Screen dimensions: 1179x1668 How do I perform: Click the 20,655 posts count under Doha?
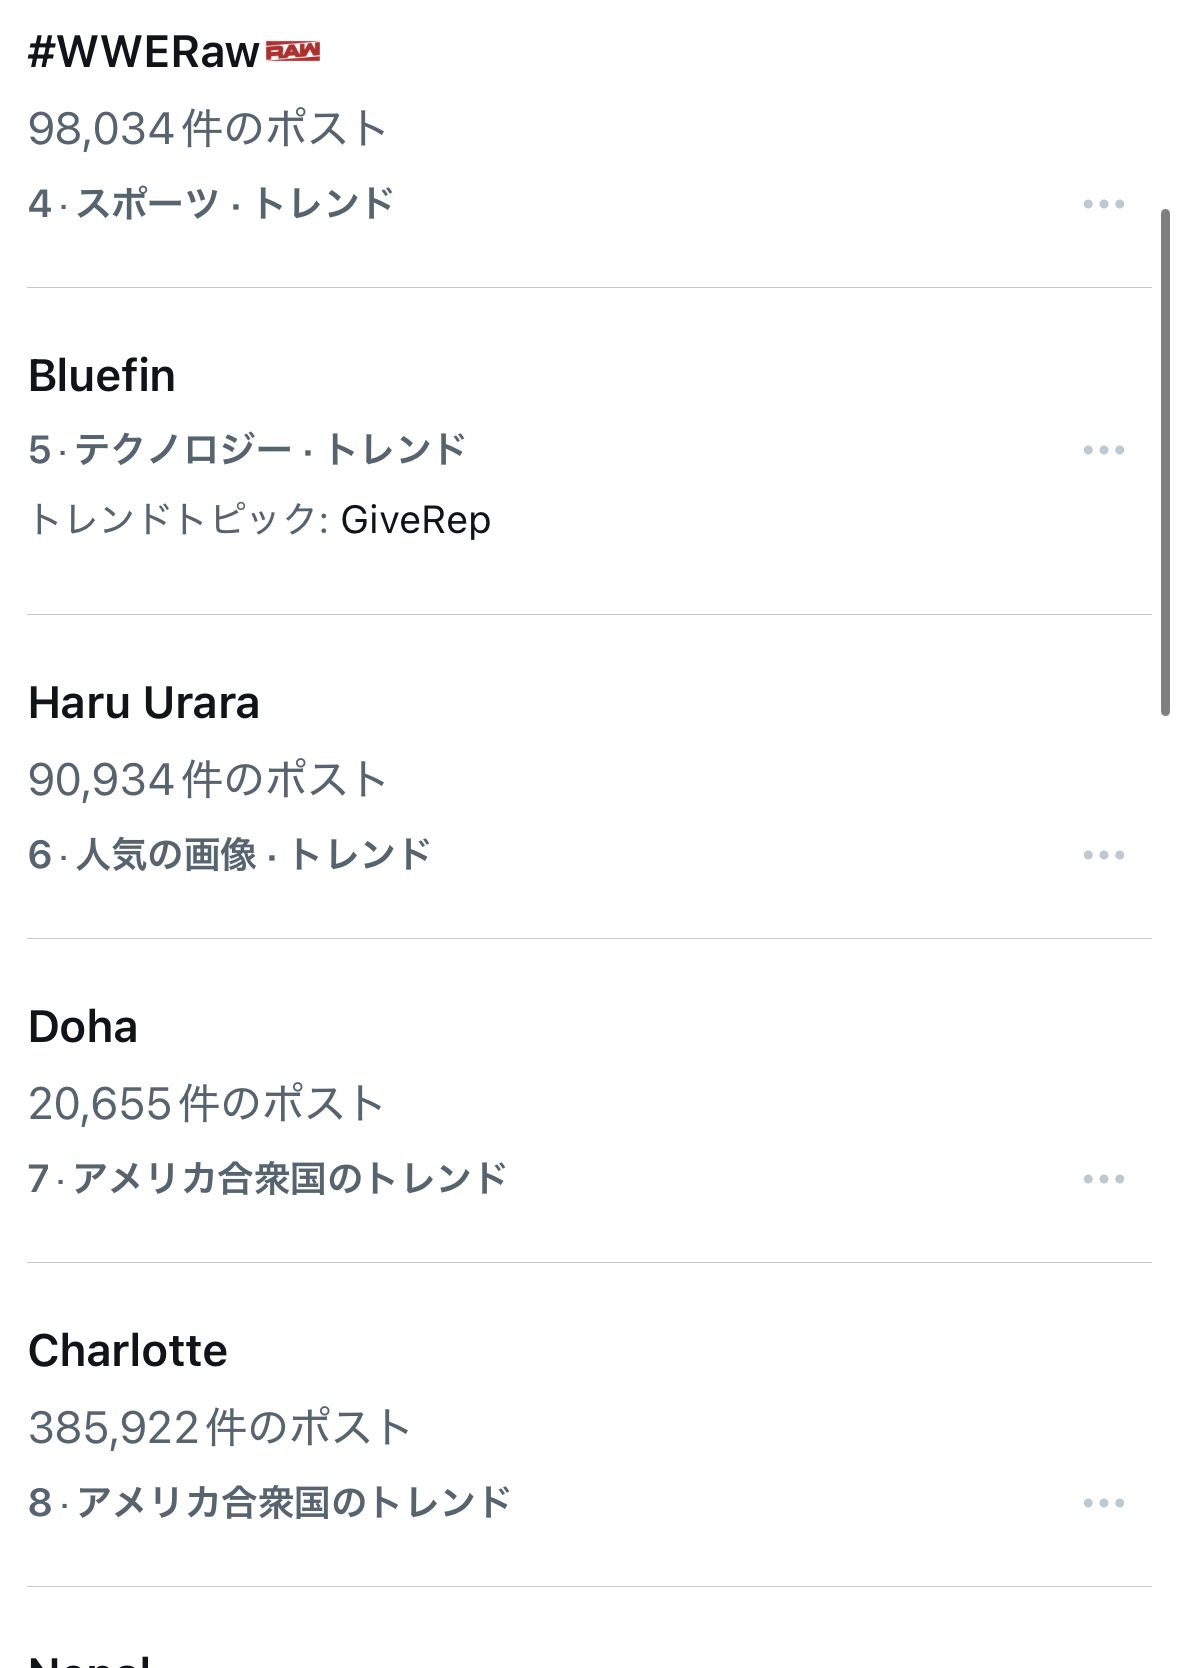pos(206,1104)
